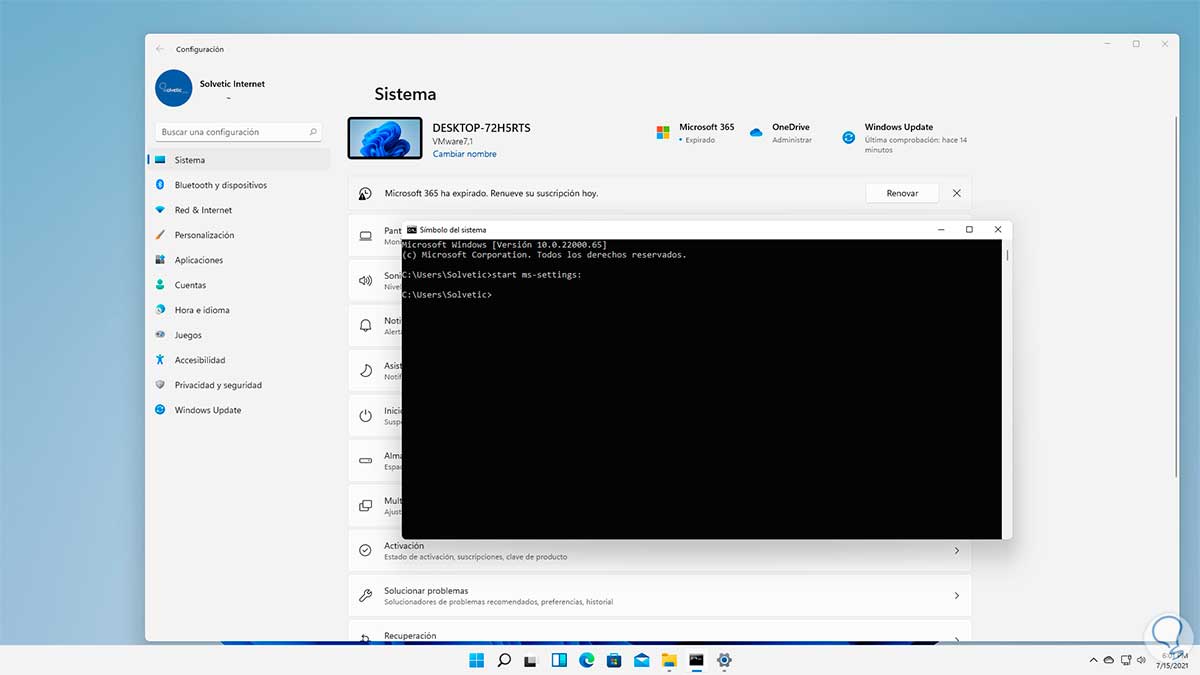Screen dimensions: 1200x675
Task: Open Task View from taskbar
Action: [x=532, y=660]
